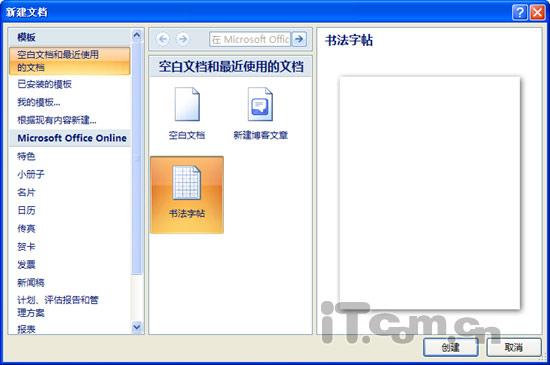
Task: Open the 小册子 template category
Action: coord(31,174)
